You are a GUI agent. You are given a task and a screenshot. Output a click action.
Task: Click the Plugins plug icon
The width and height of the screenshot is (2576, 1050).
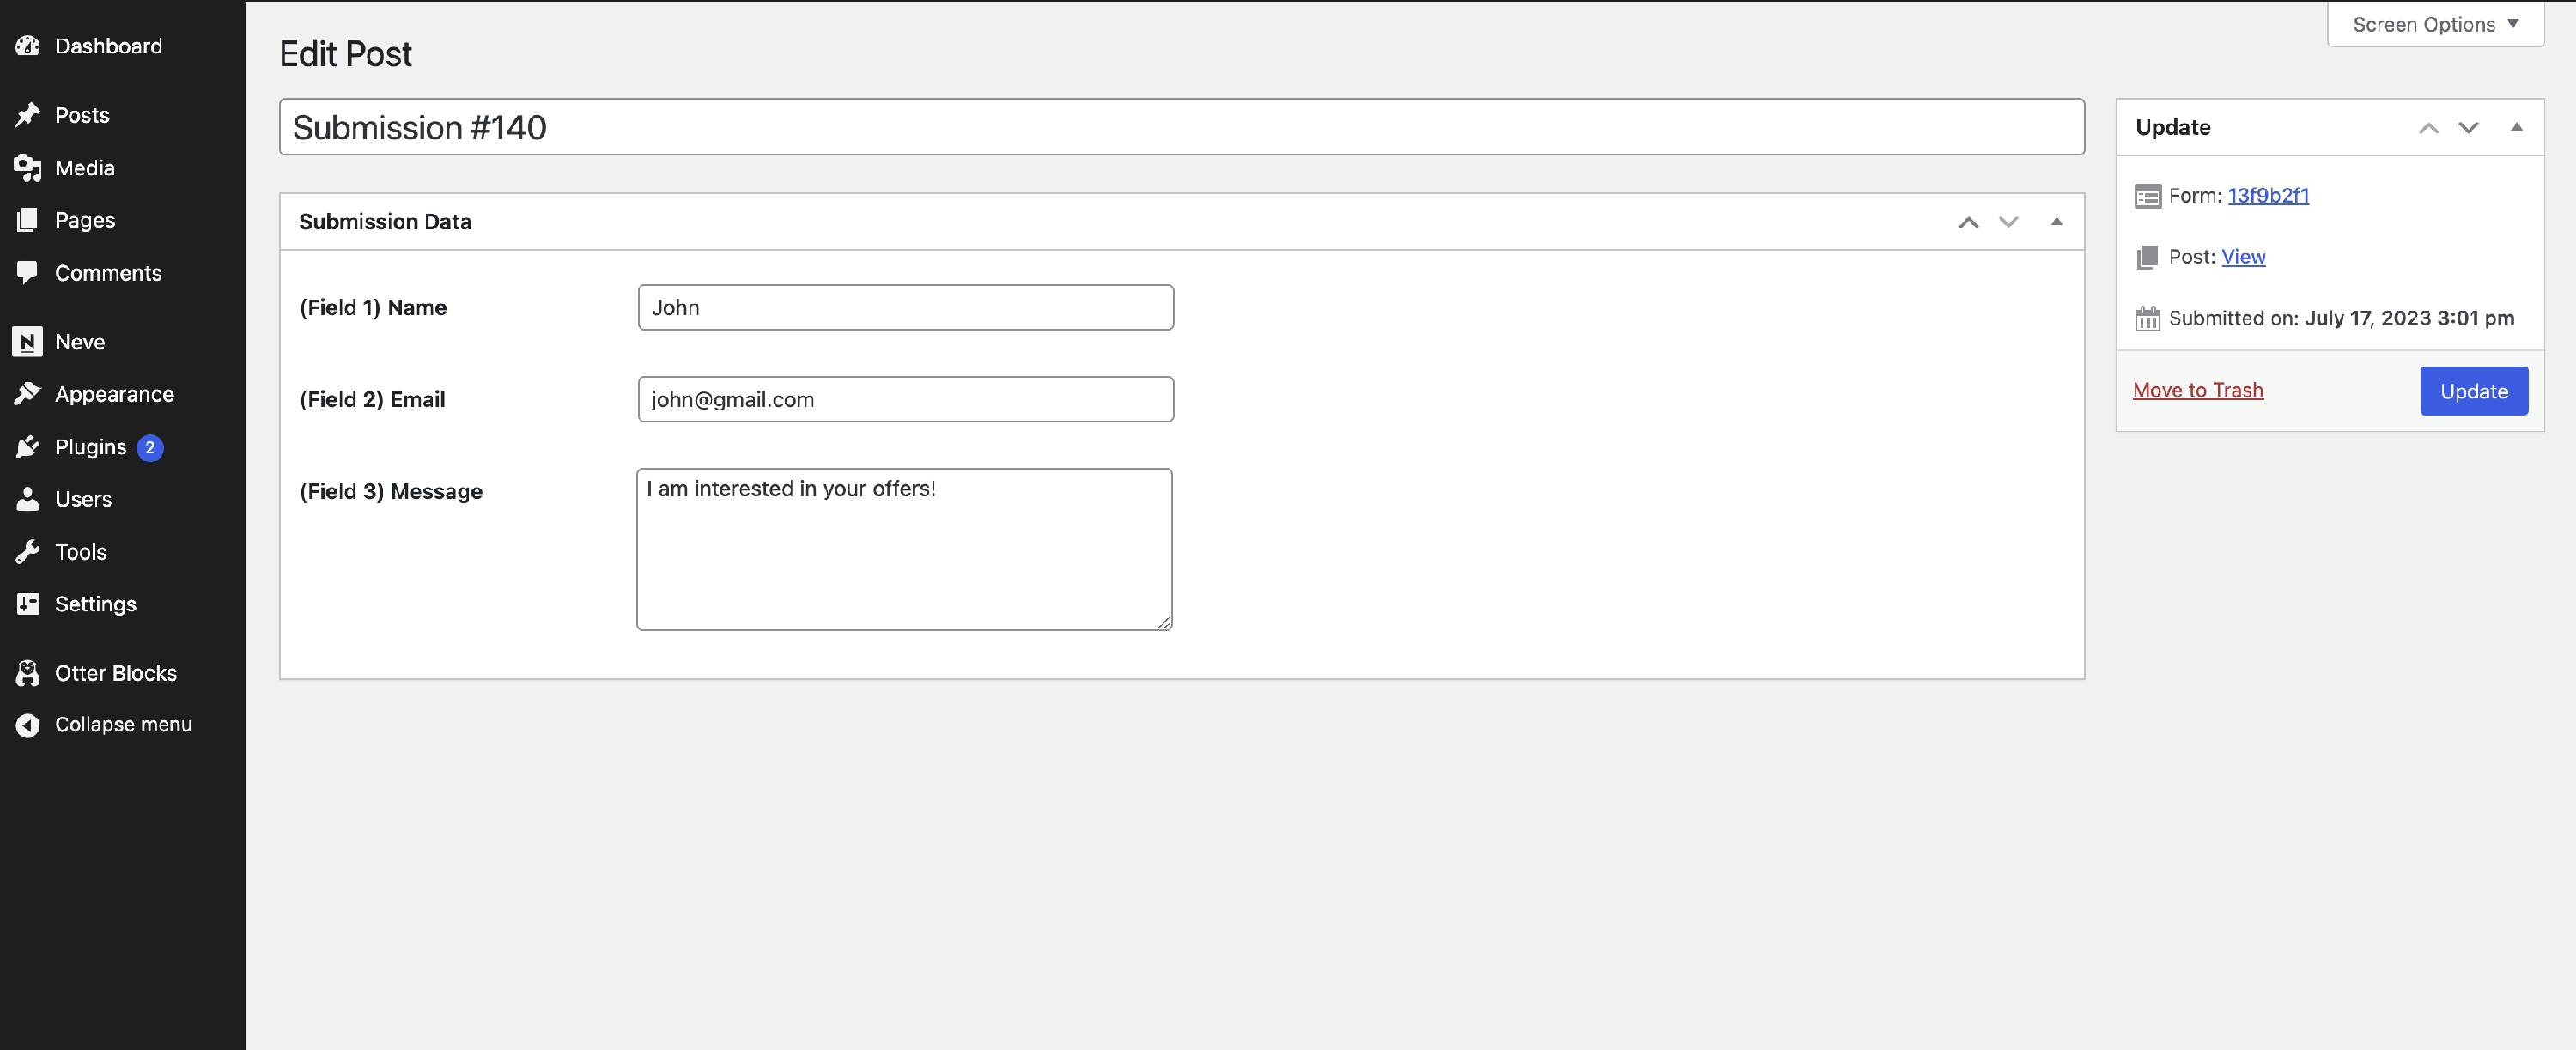point(28,447)
